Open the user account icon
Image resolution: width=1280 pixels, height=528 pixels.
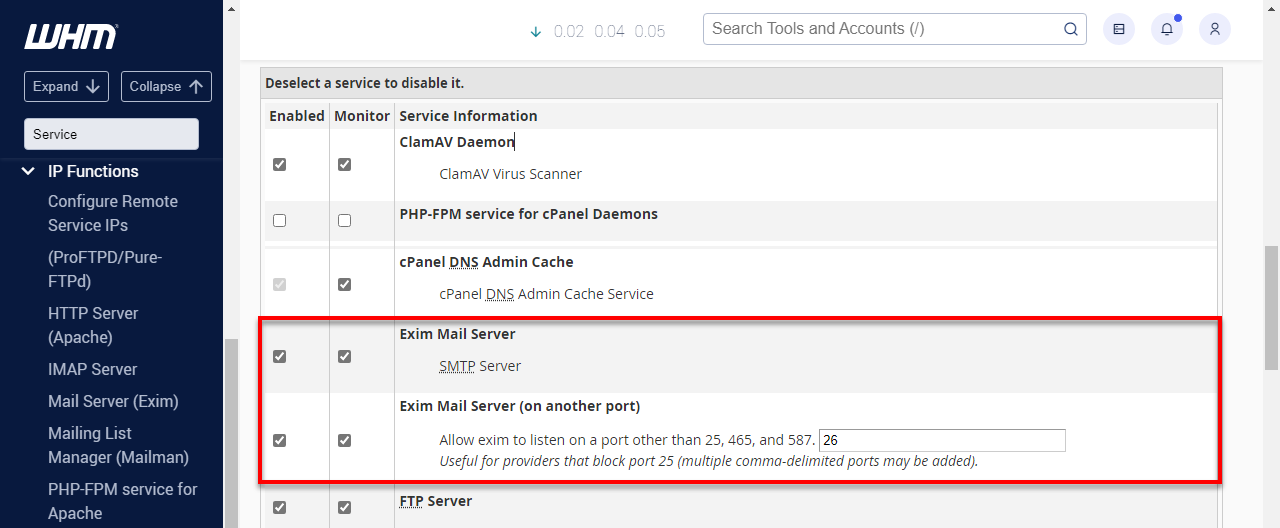(x=1215, y=29)
